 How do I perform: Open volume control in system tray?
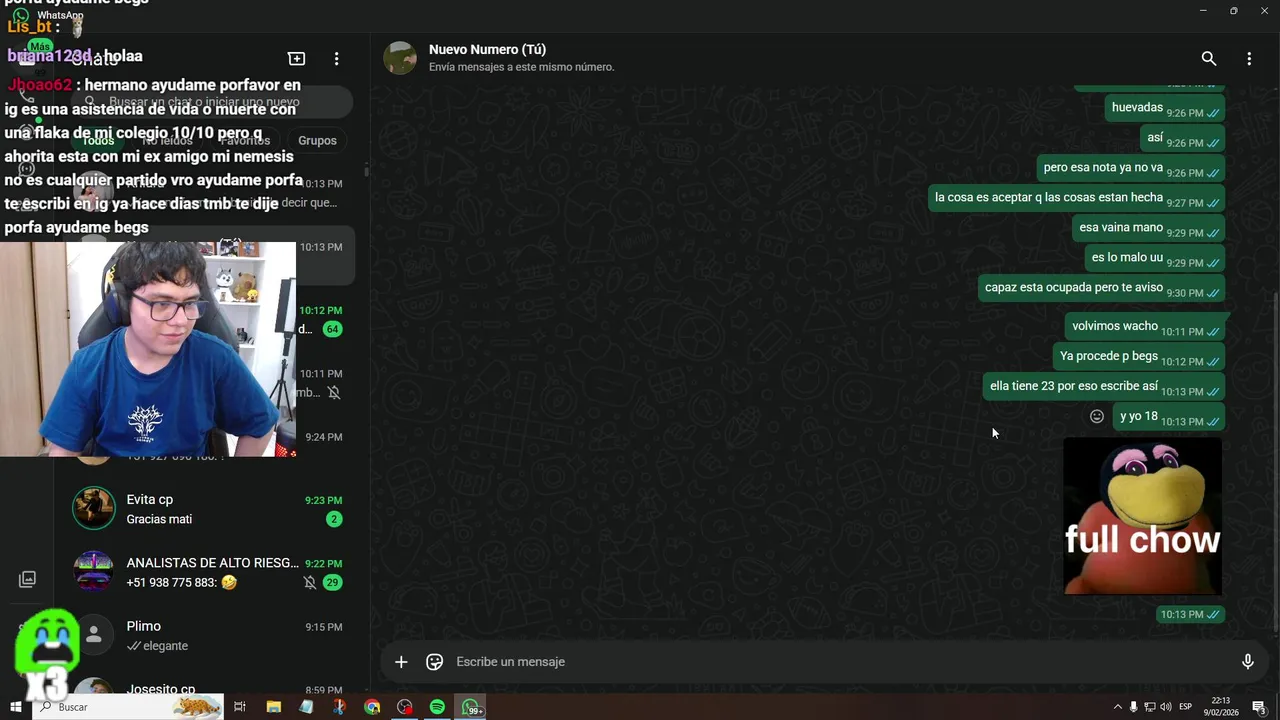click(x=1166, y=707)
